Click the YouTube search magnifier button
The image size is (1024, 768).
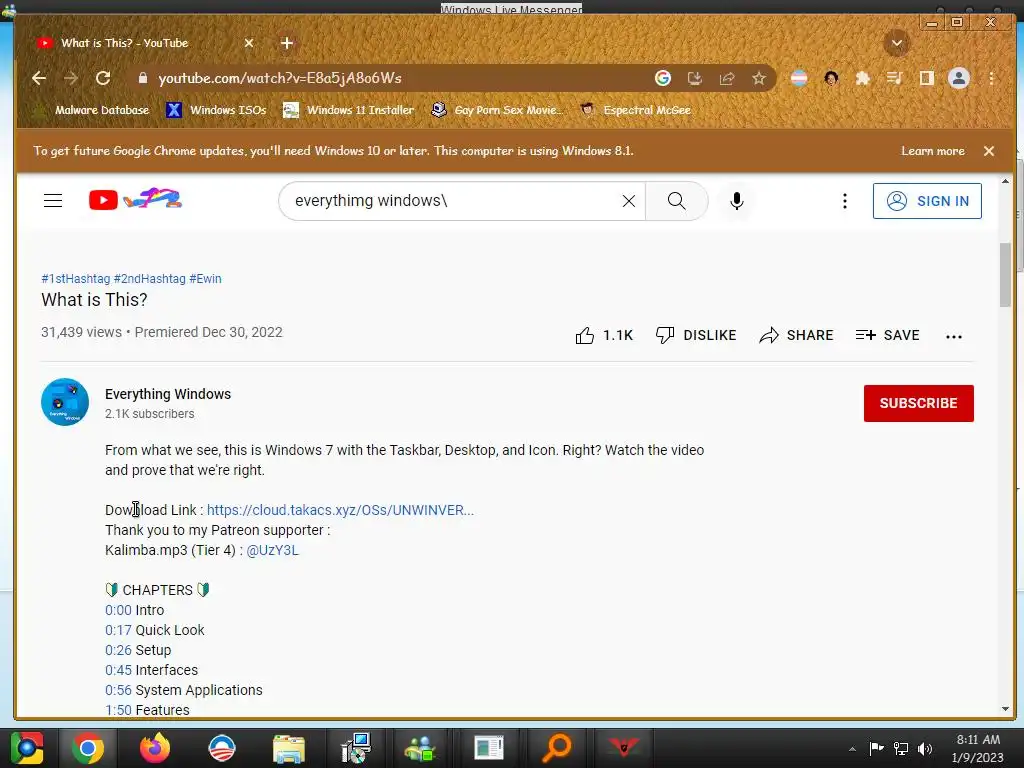[x=677, y=201]
